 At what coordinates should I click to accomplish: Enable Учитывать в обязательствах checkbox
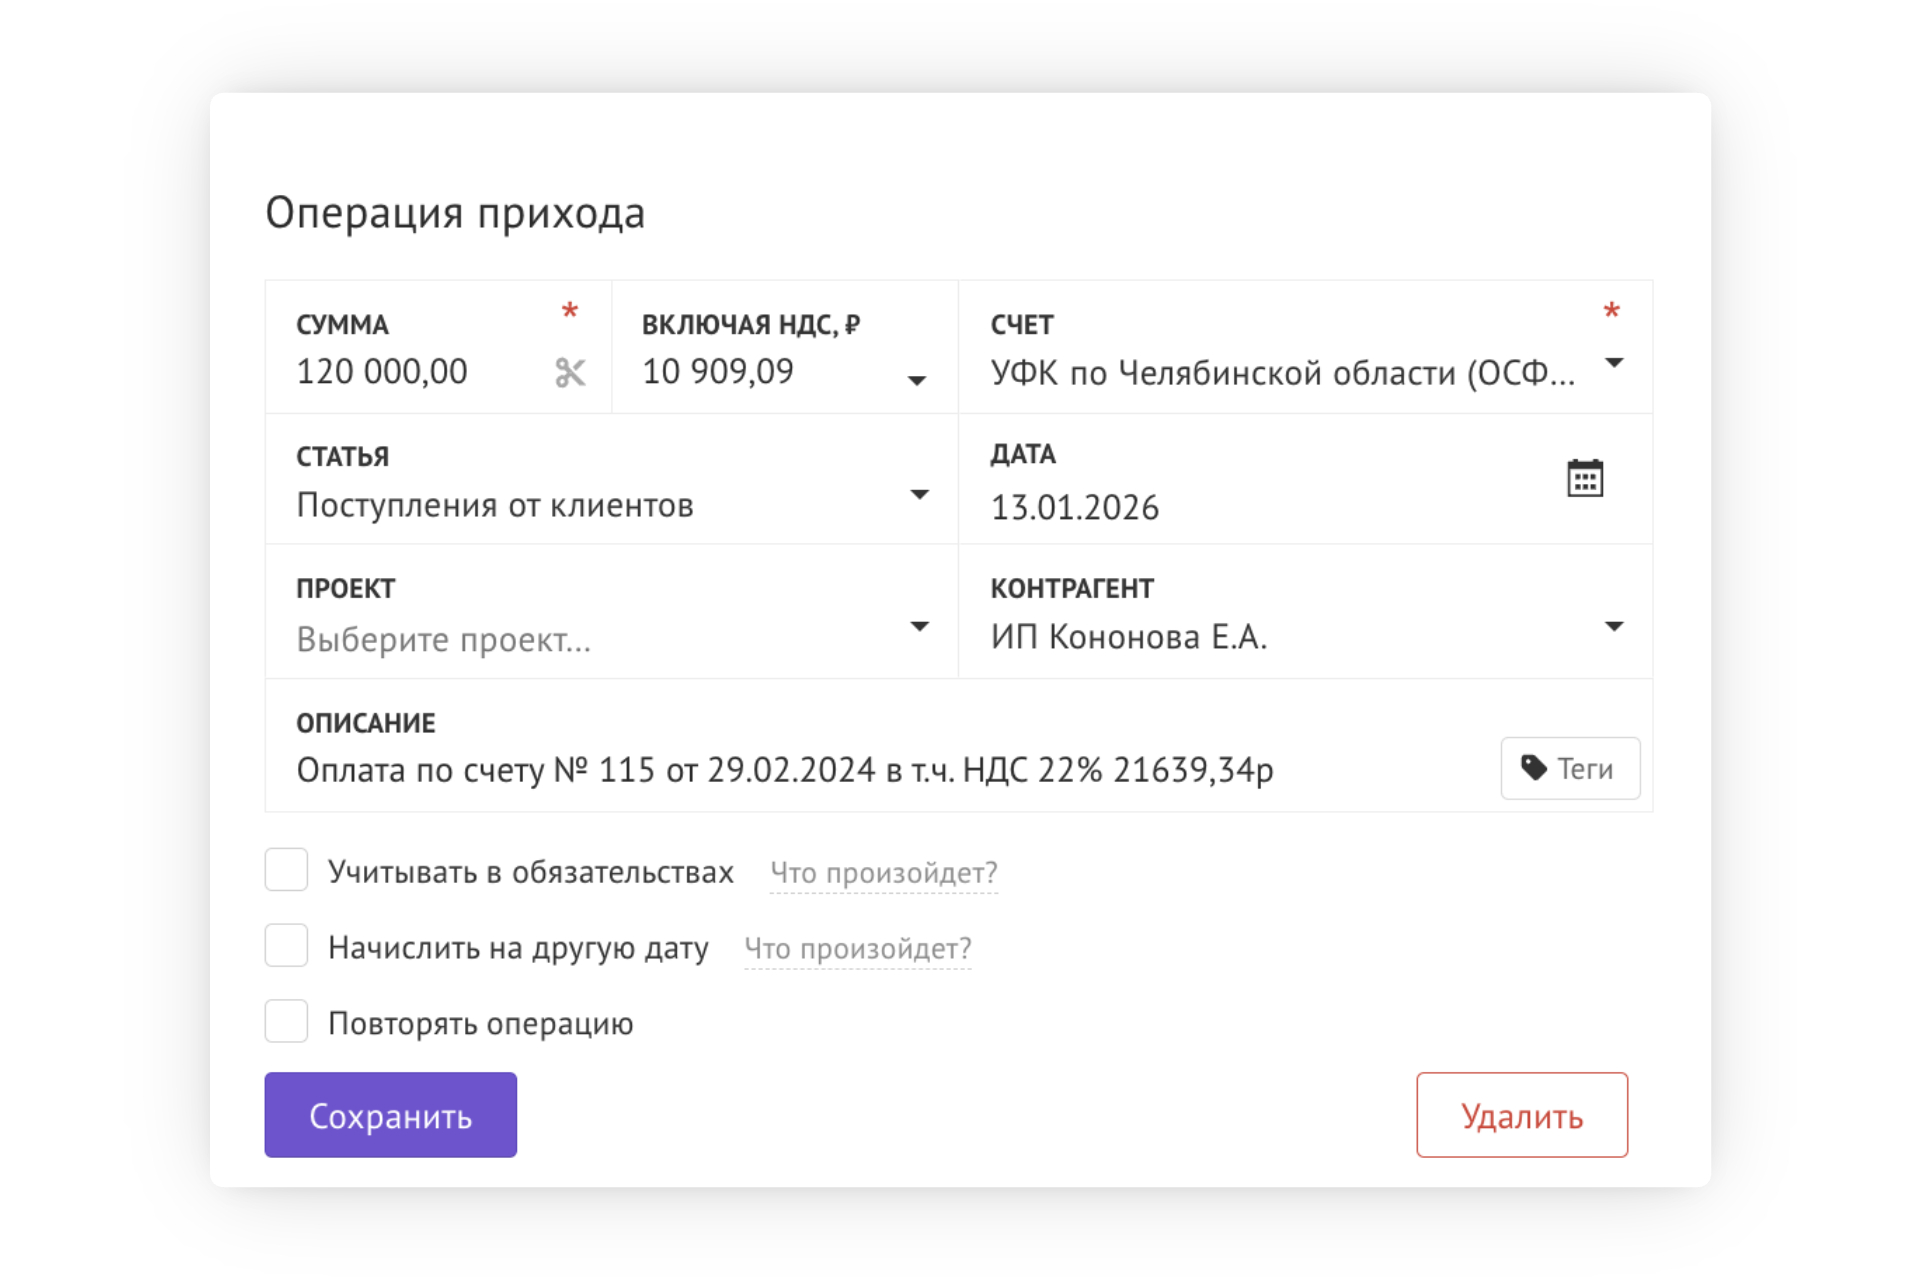(286, 870)
